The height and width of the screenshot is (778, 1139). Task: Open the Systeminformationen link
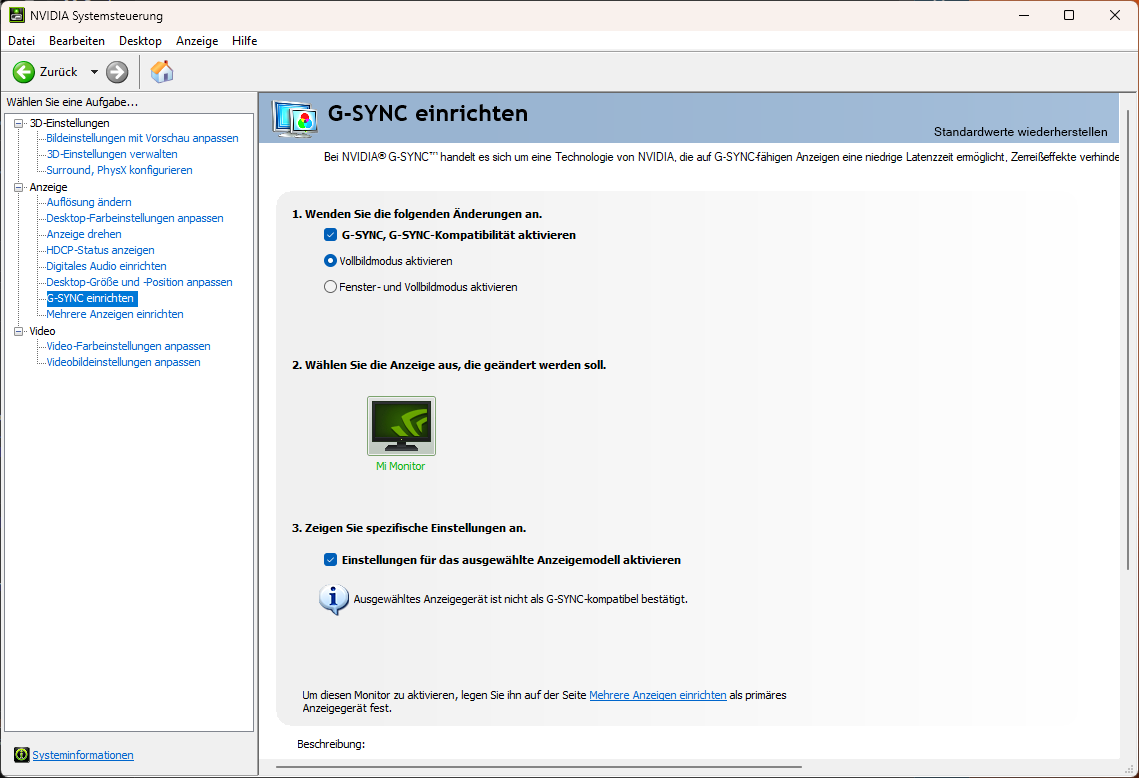pos(83,755)
